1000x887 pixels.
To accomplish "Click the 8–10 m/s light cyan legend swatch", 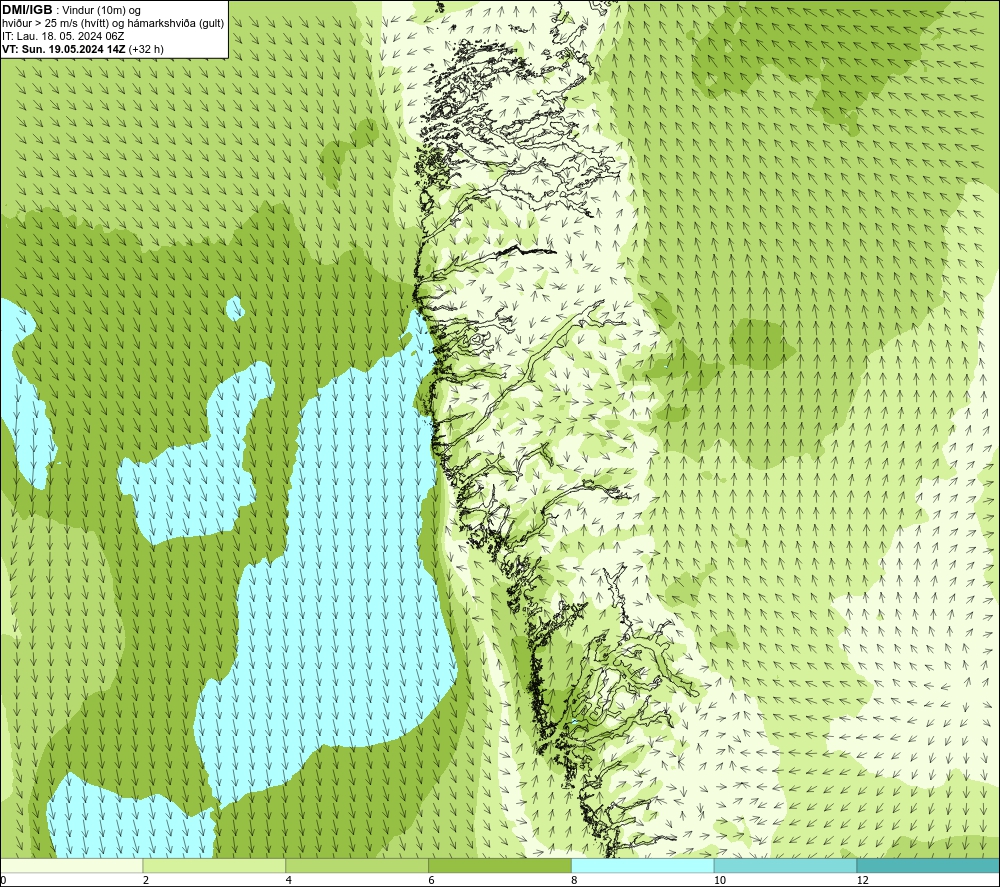I will click(643, 865).
